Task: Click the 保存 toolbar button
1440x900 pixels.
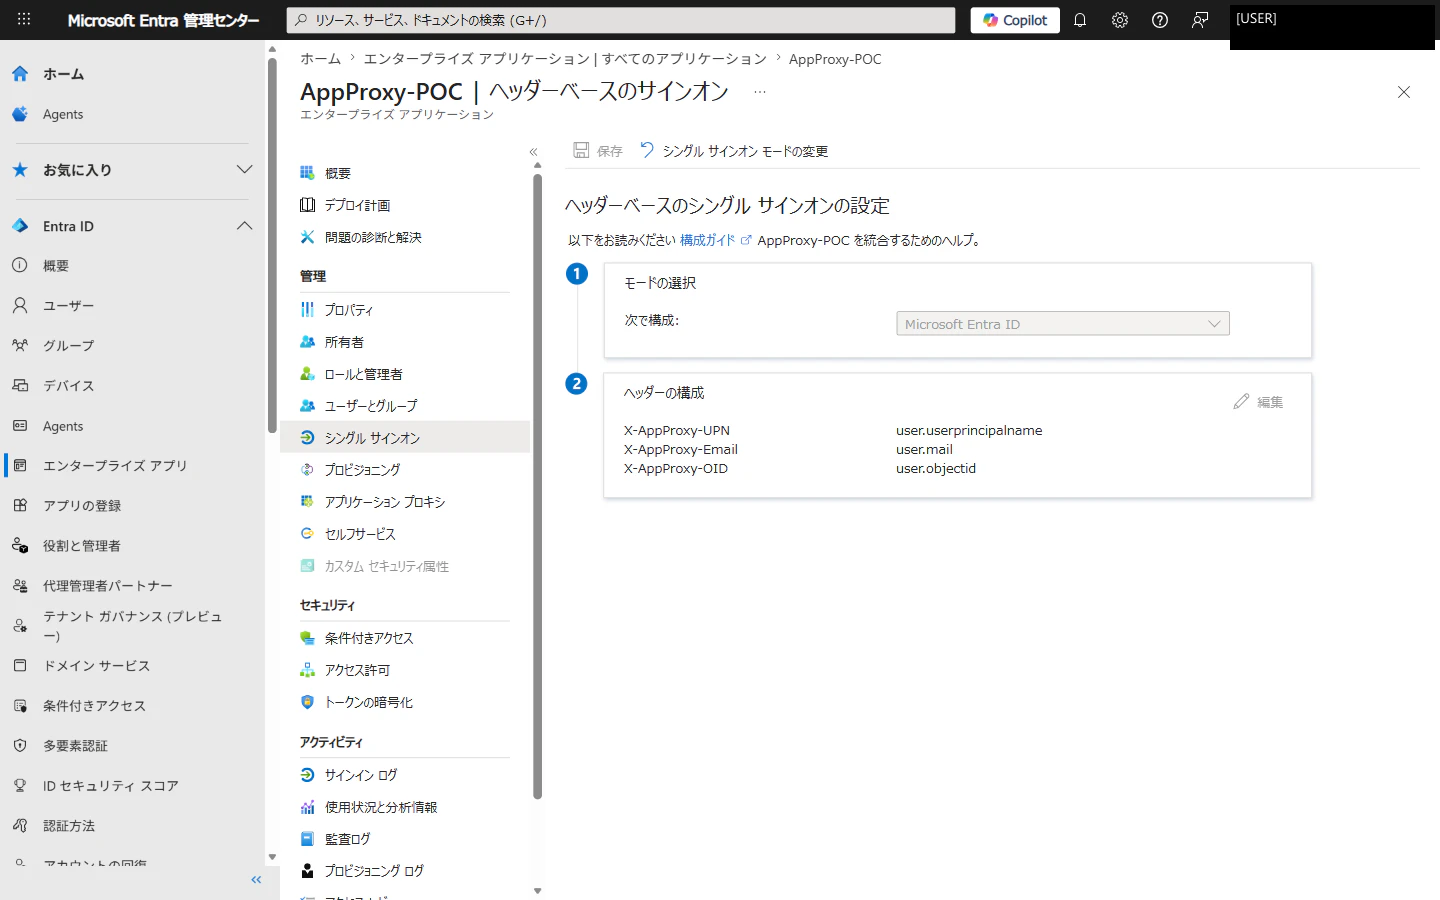Action: tap(597, 151)
